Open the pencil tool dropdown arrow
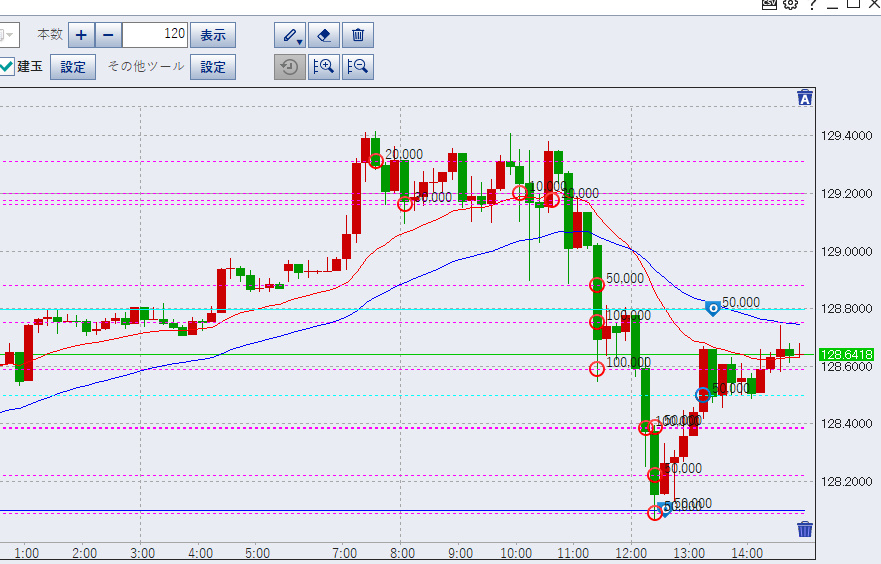The image size is (881, 564). click(300, 40)
